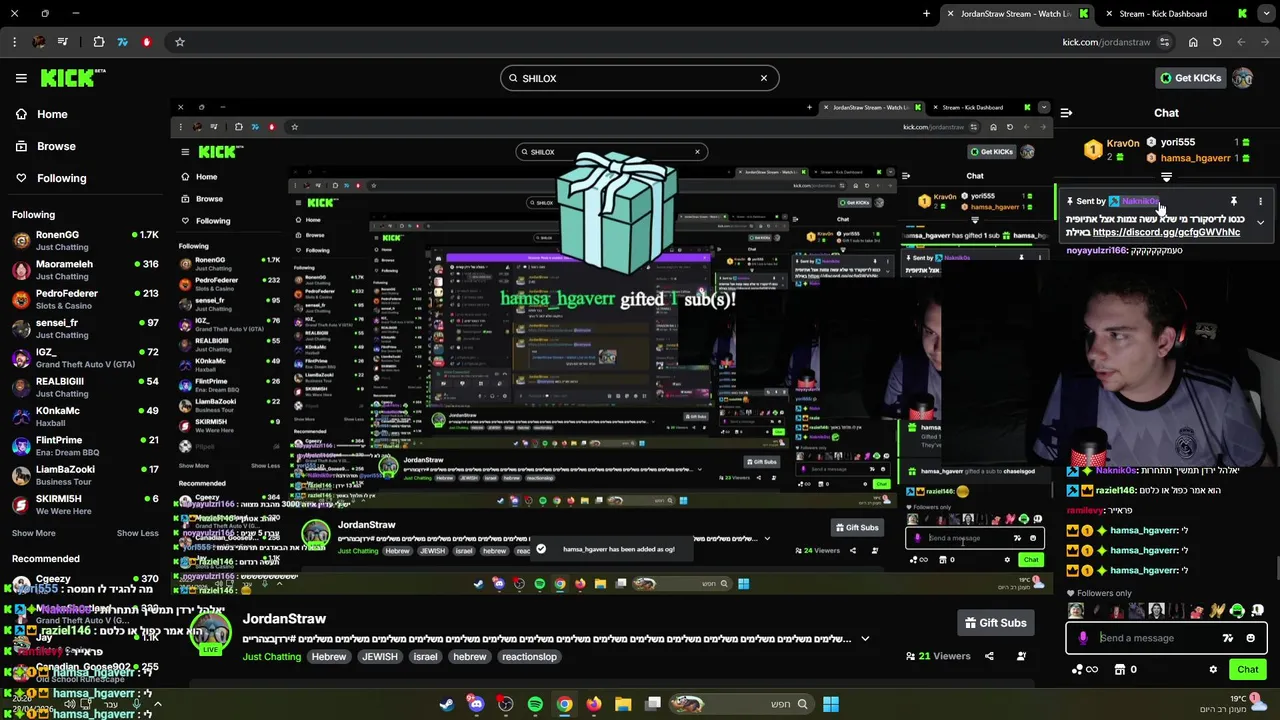
Task: Open PedroFederer channel from Following list
Action: point(85,299)
